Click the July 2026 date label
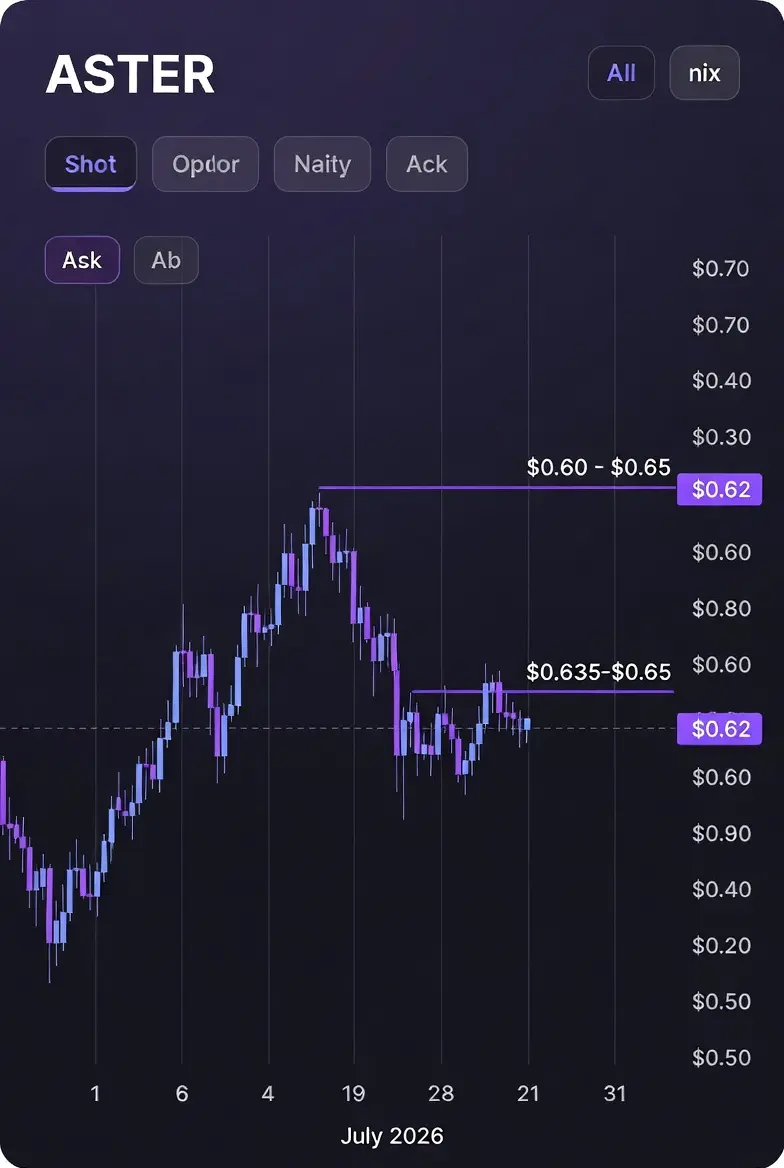This screenshot has width=784, height=1168. 392,1136
